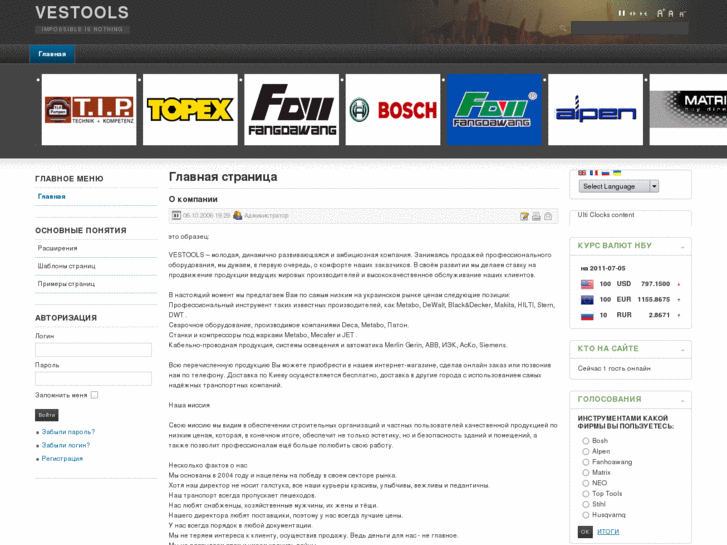This screenshot has width=727, height=545.
Task: Click the Select Language dropdown arrow
Action: 654,186
